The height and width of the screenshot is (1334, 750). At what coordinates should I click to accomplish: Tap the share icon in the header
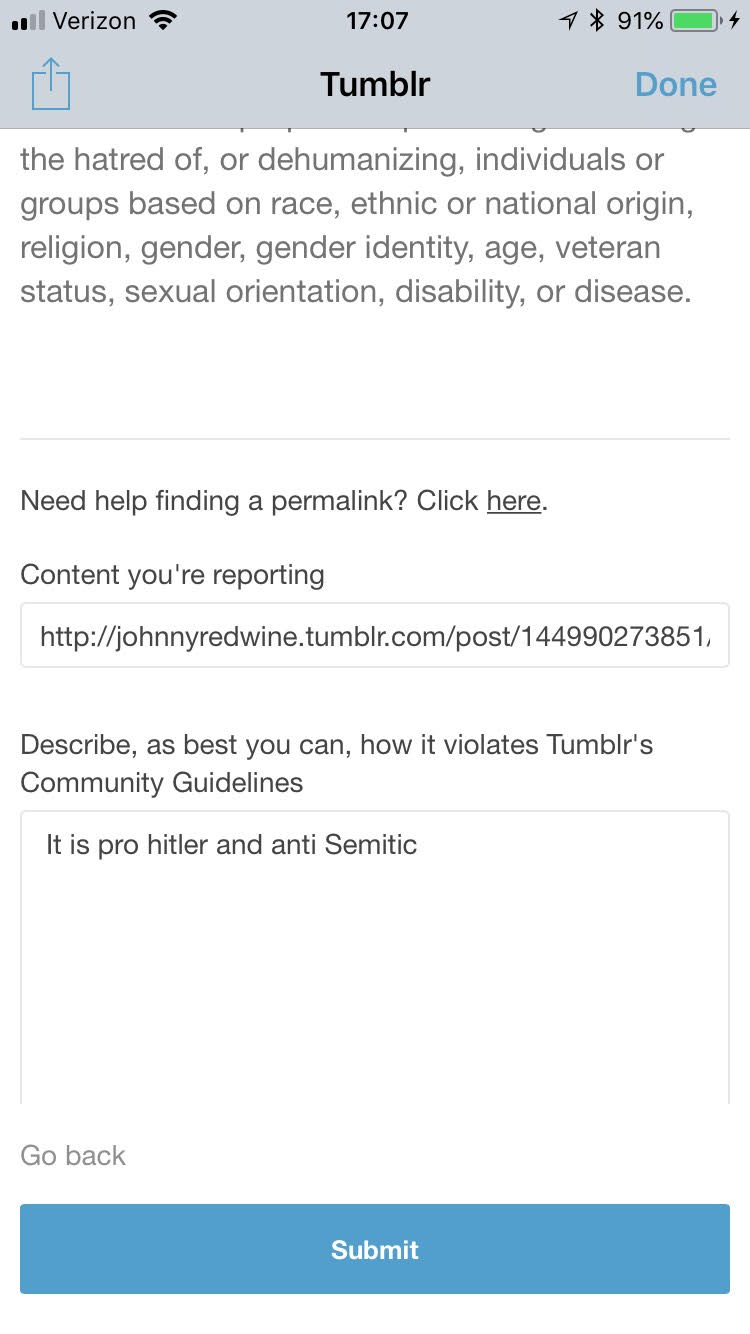point(51,84)
